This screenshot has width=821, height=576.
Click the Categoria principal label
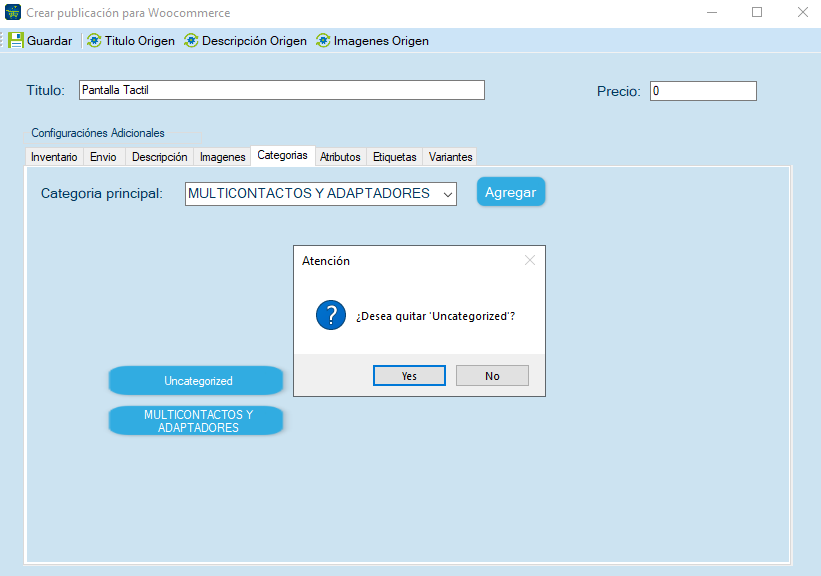[x=102, y=193]
